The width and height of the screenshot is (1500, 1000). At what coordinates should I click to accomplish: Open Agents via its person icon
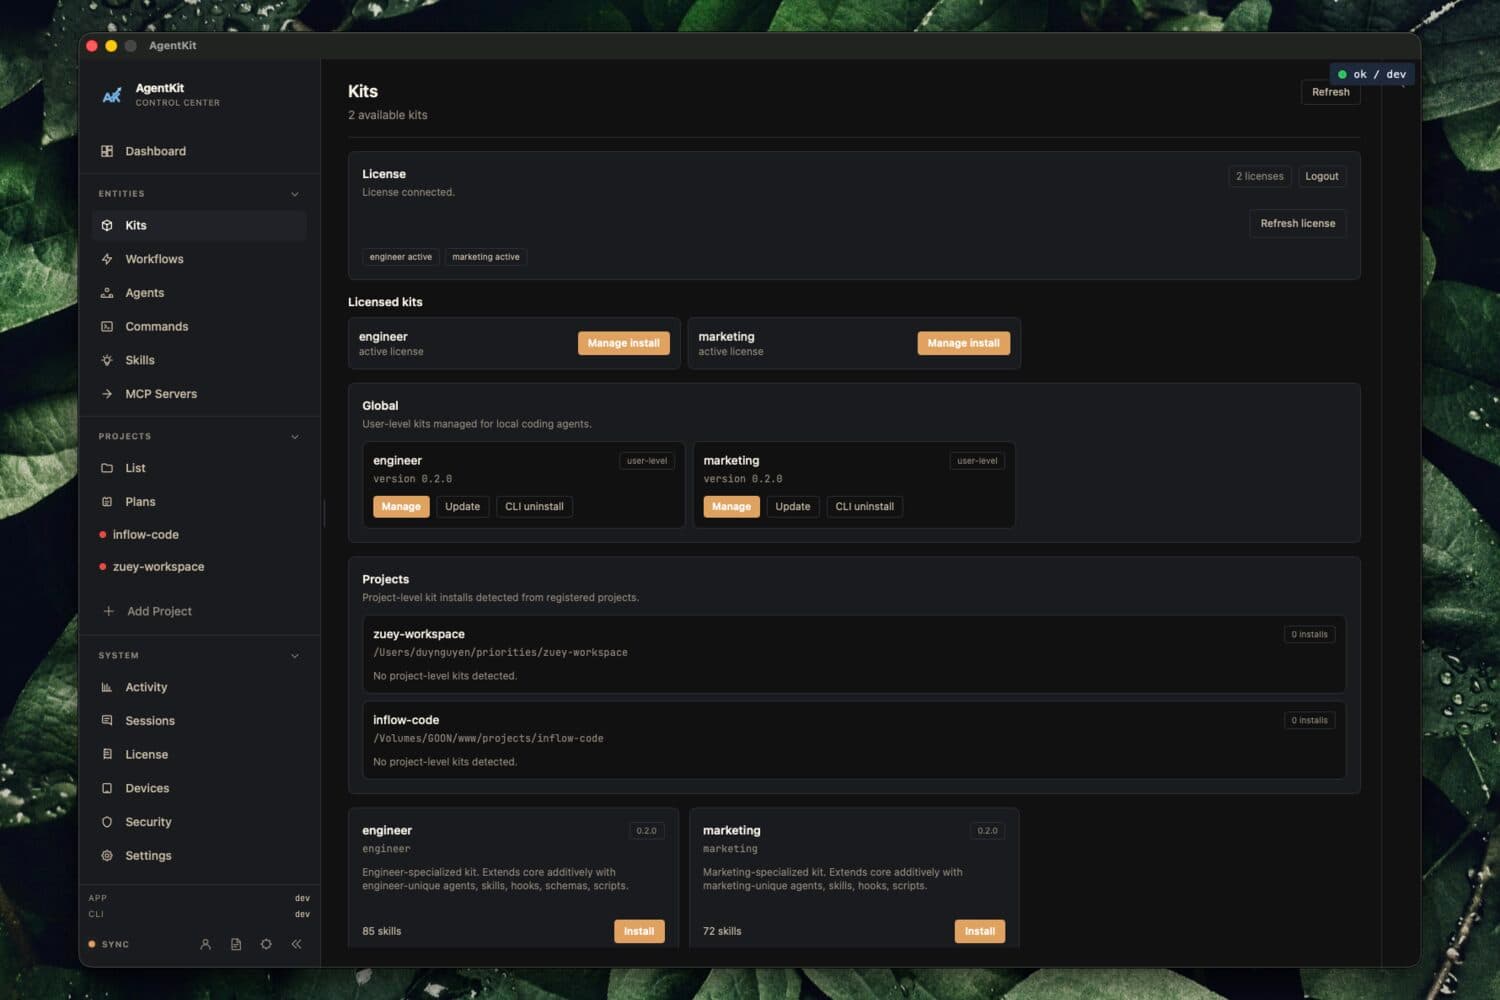pos(107,293)
